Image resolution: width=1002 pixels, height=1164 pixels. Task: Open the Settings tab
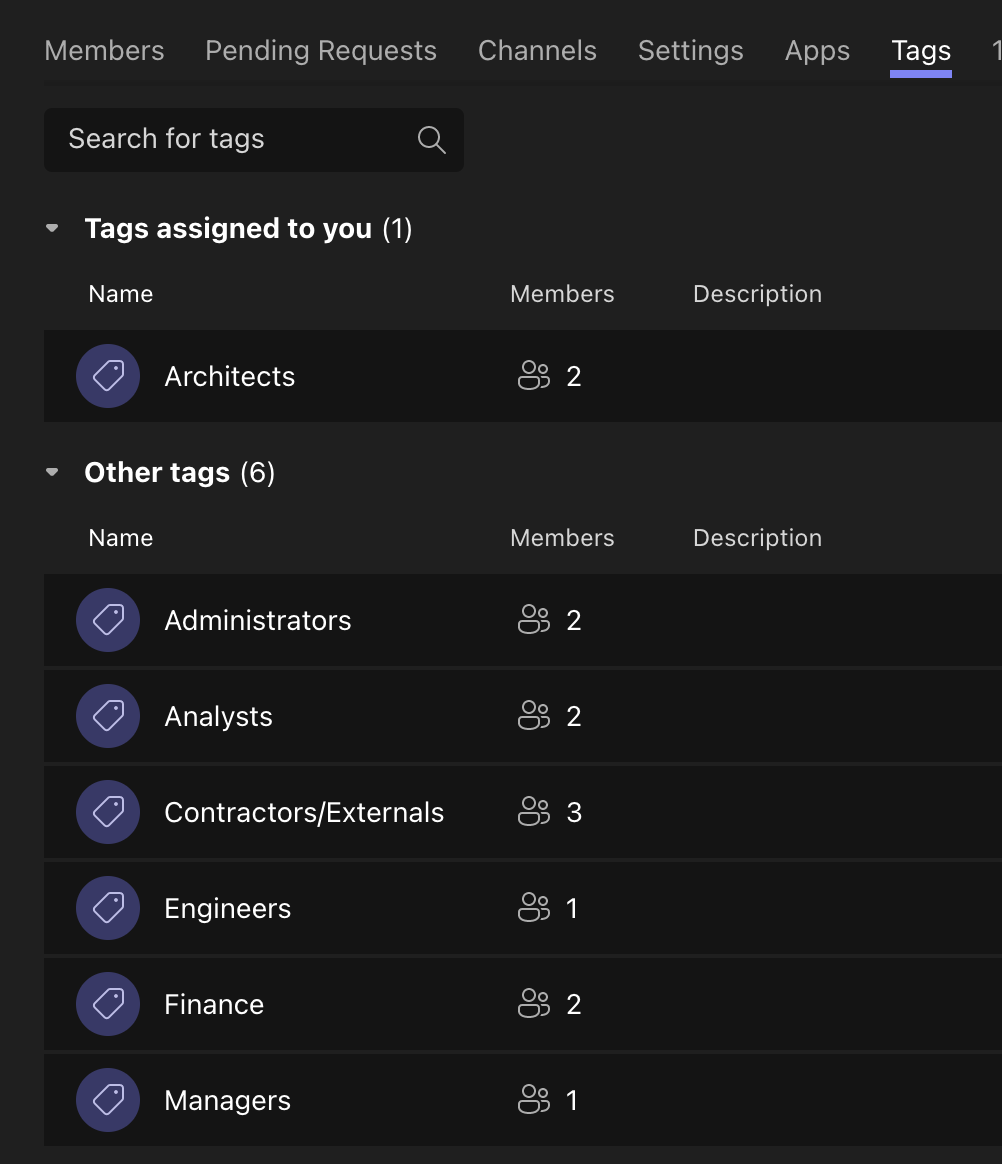(x=690, y=51)
